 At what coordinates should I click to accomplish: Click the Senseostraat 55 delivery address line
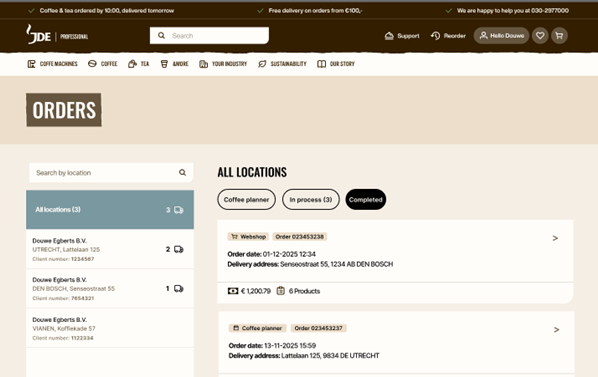click(x=310, y=264)
